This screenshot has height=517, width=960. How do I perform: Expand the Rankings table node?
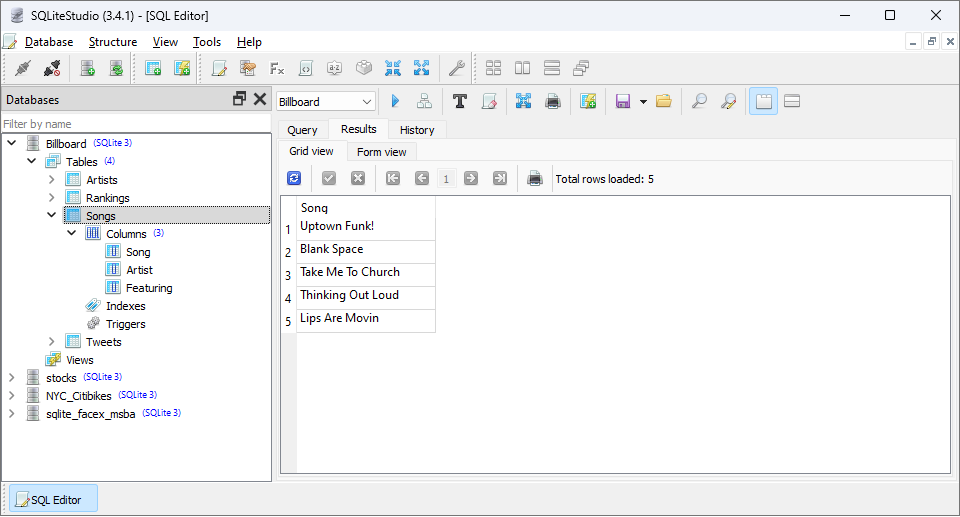click(51, 197)
